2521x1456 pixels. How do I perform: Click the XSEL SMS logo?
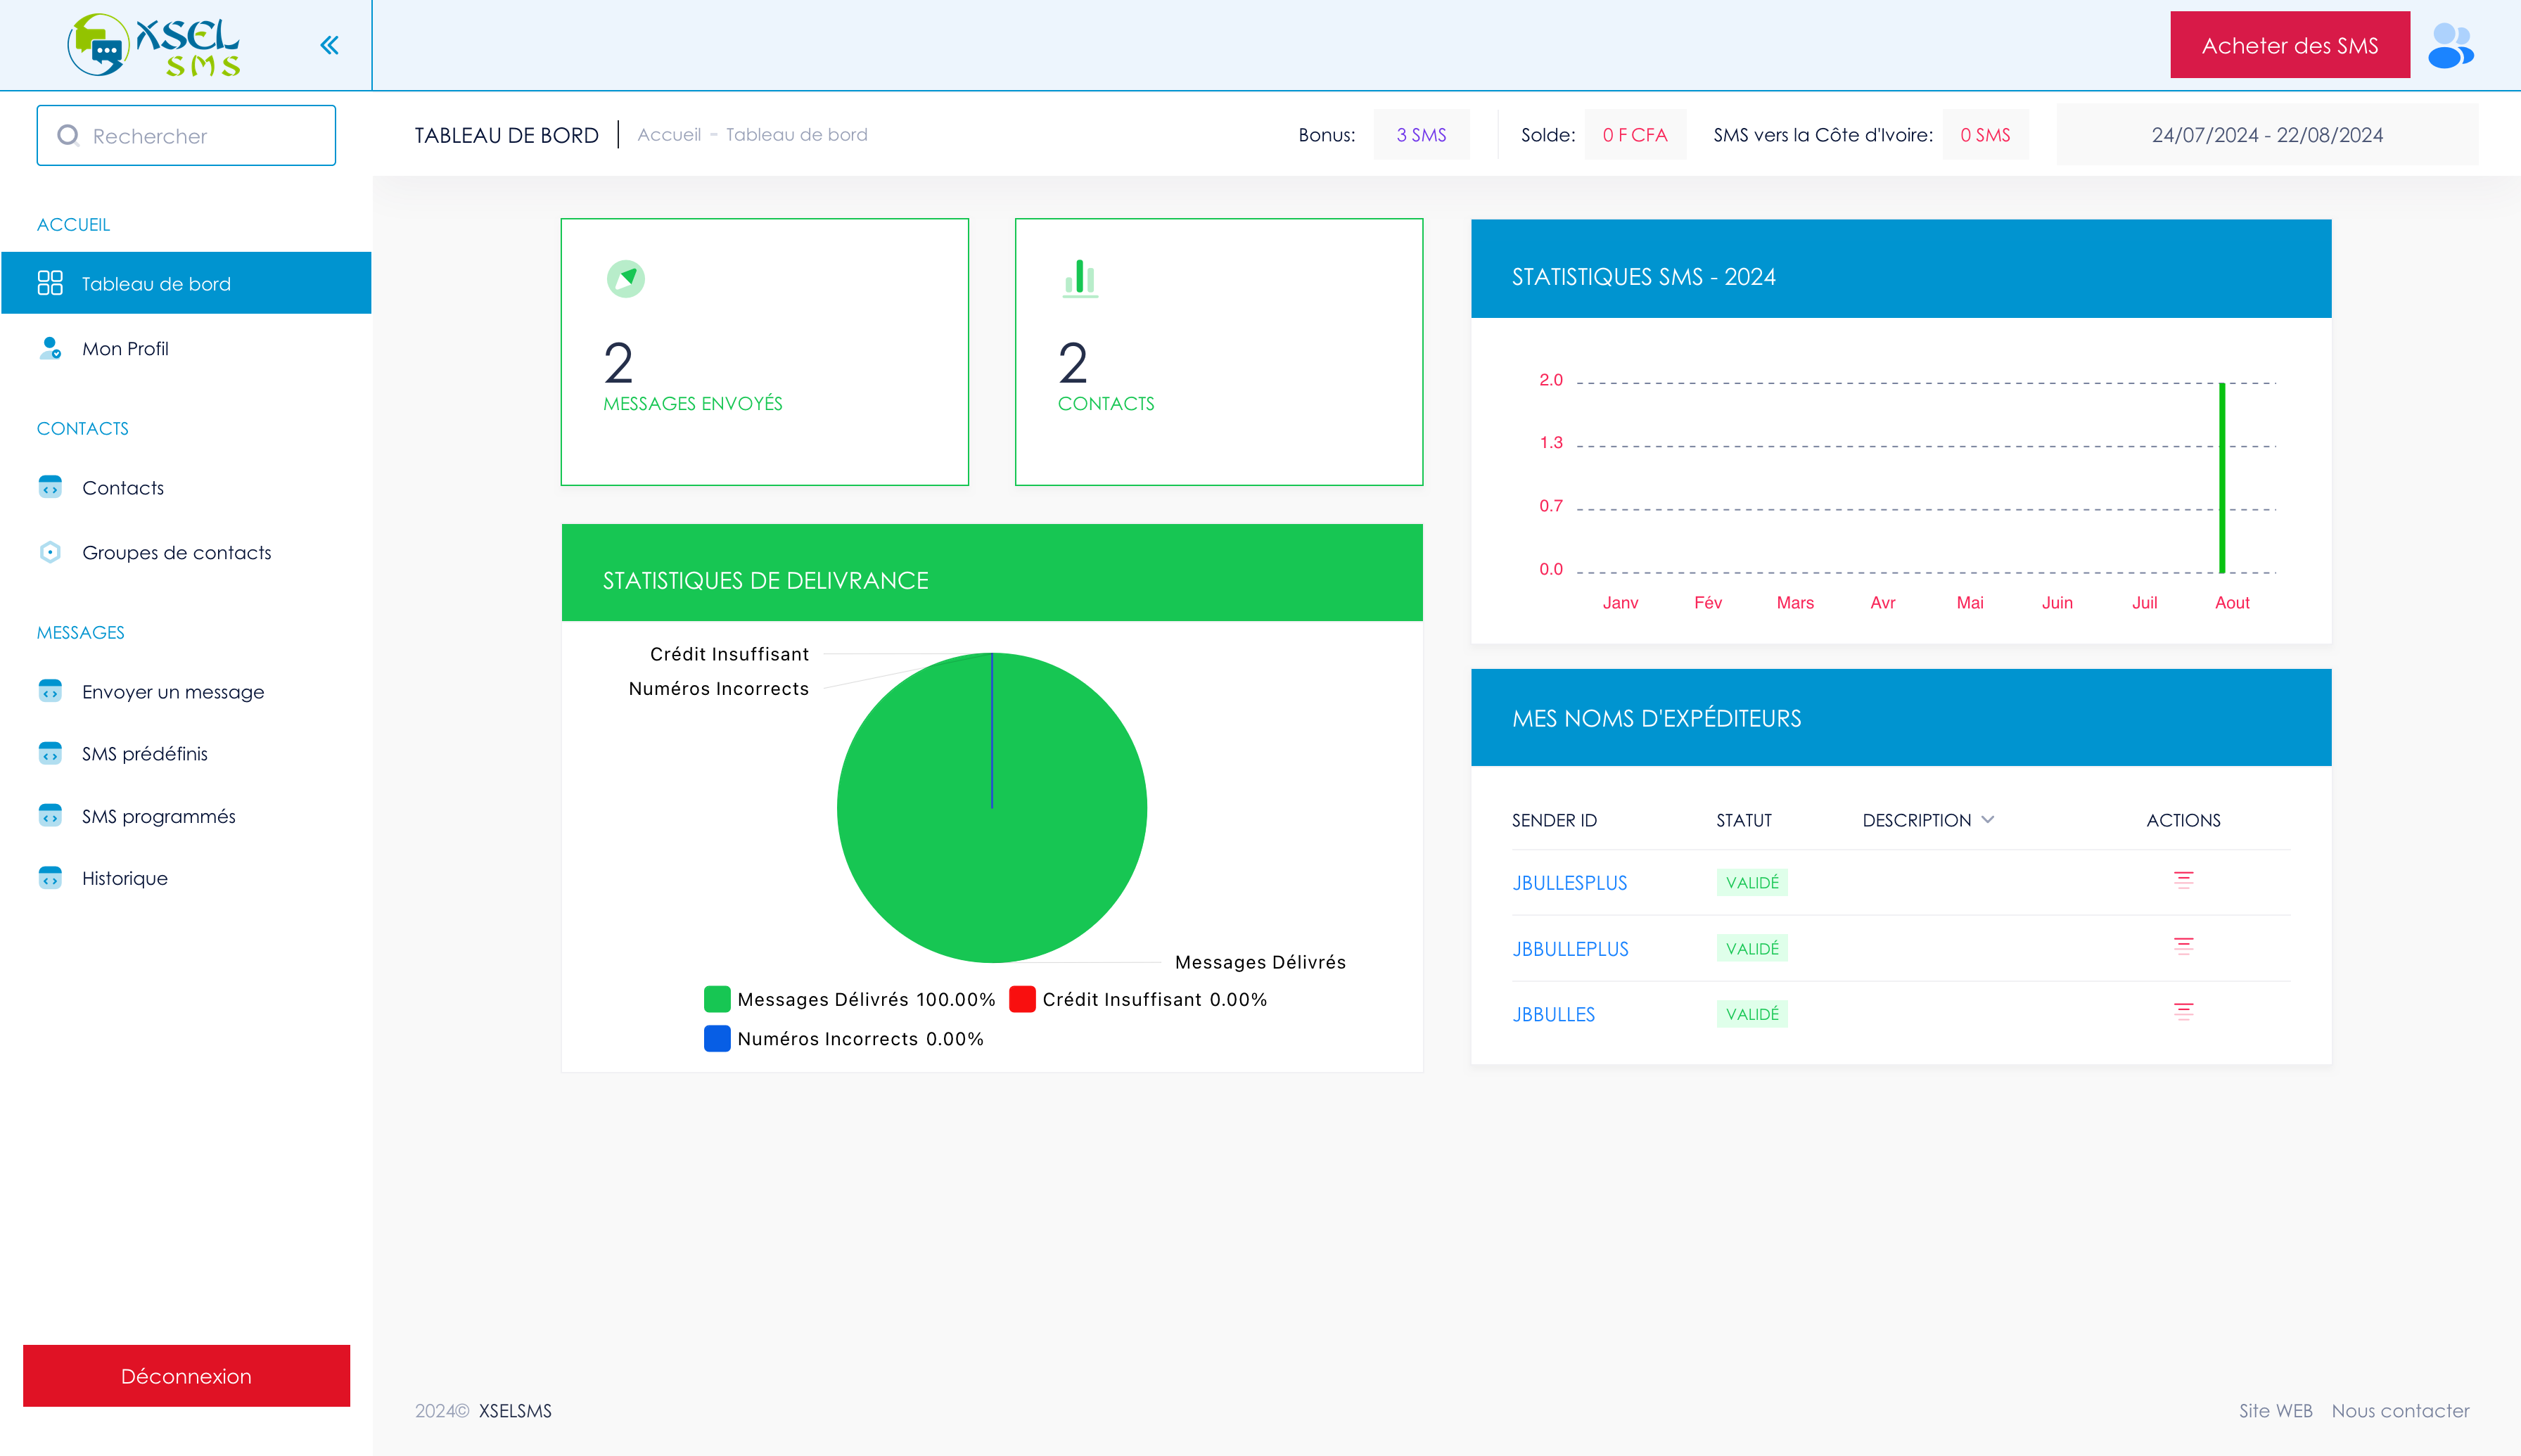tap(153, 45)
